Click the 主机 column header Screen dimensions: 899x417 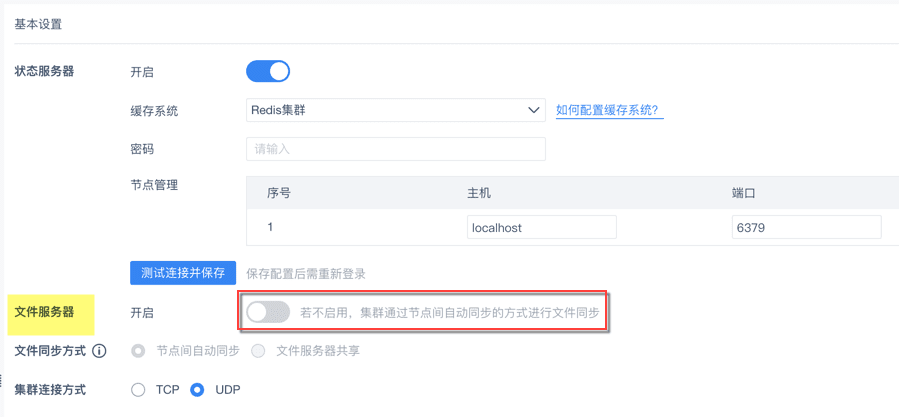click(x=479, y=192)
